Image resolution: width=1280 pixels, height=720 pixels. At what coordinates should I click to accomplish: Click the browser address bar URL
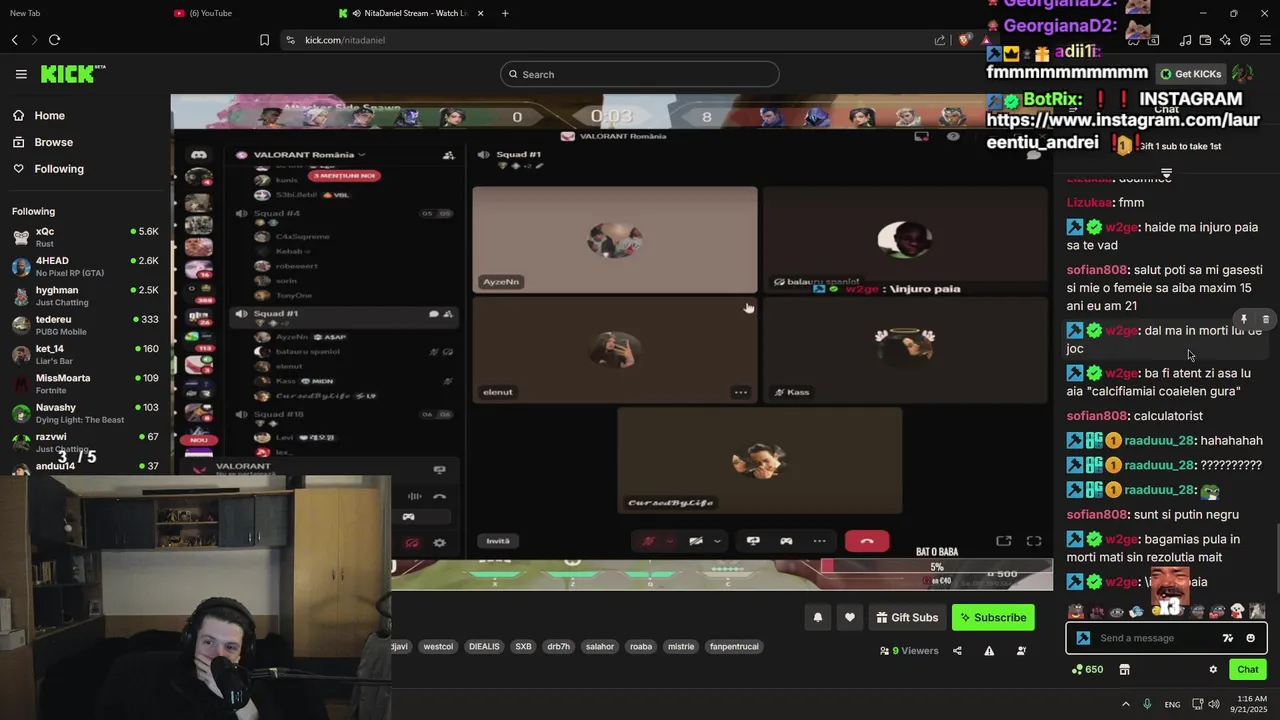tap(345, 40)
